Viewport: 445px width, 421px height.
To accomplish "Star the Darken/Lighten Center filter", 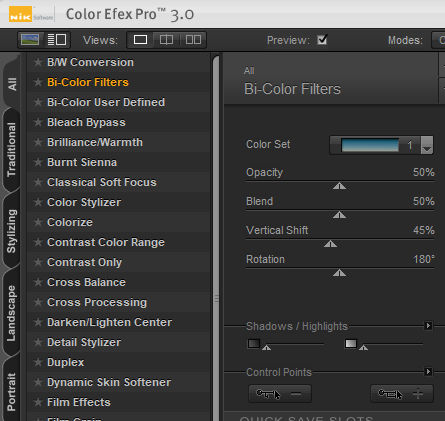I will [x=38, y=322].
